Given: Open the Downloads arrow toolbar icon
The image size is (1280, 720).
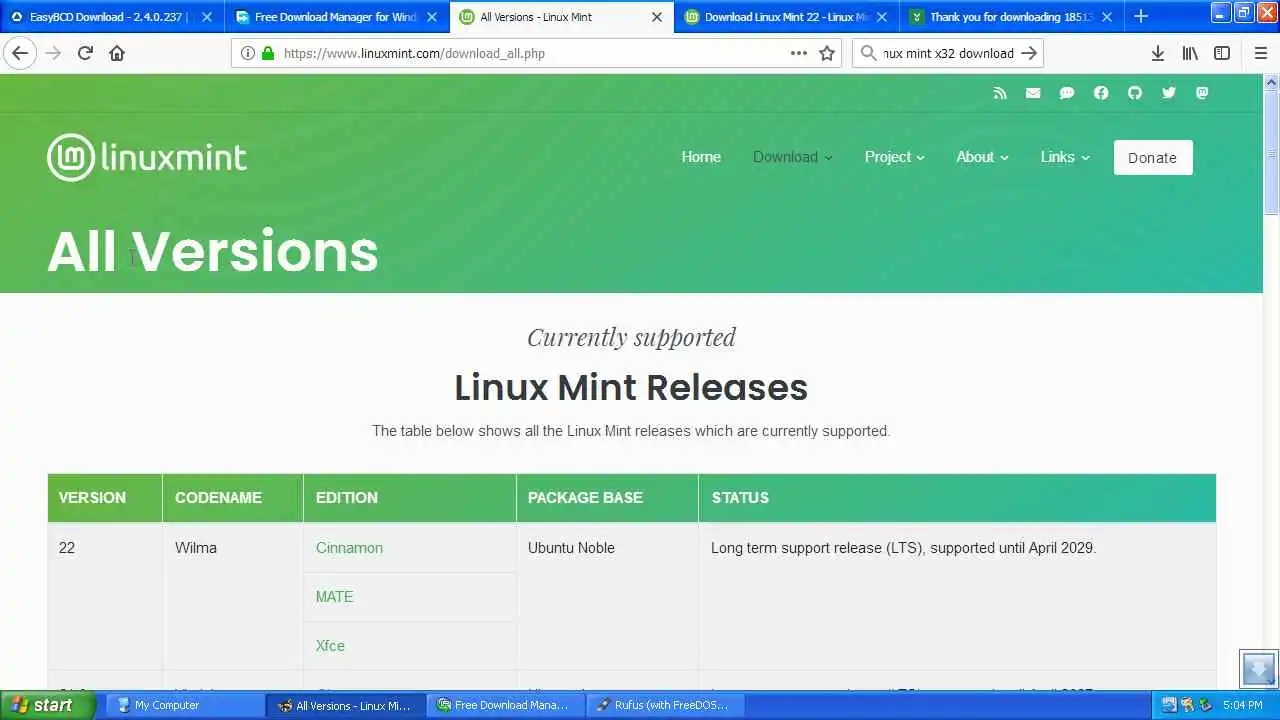Looking at the screenshot, I should (1157, 53).
